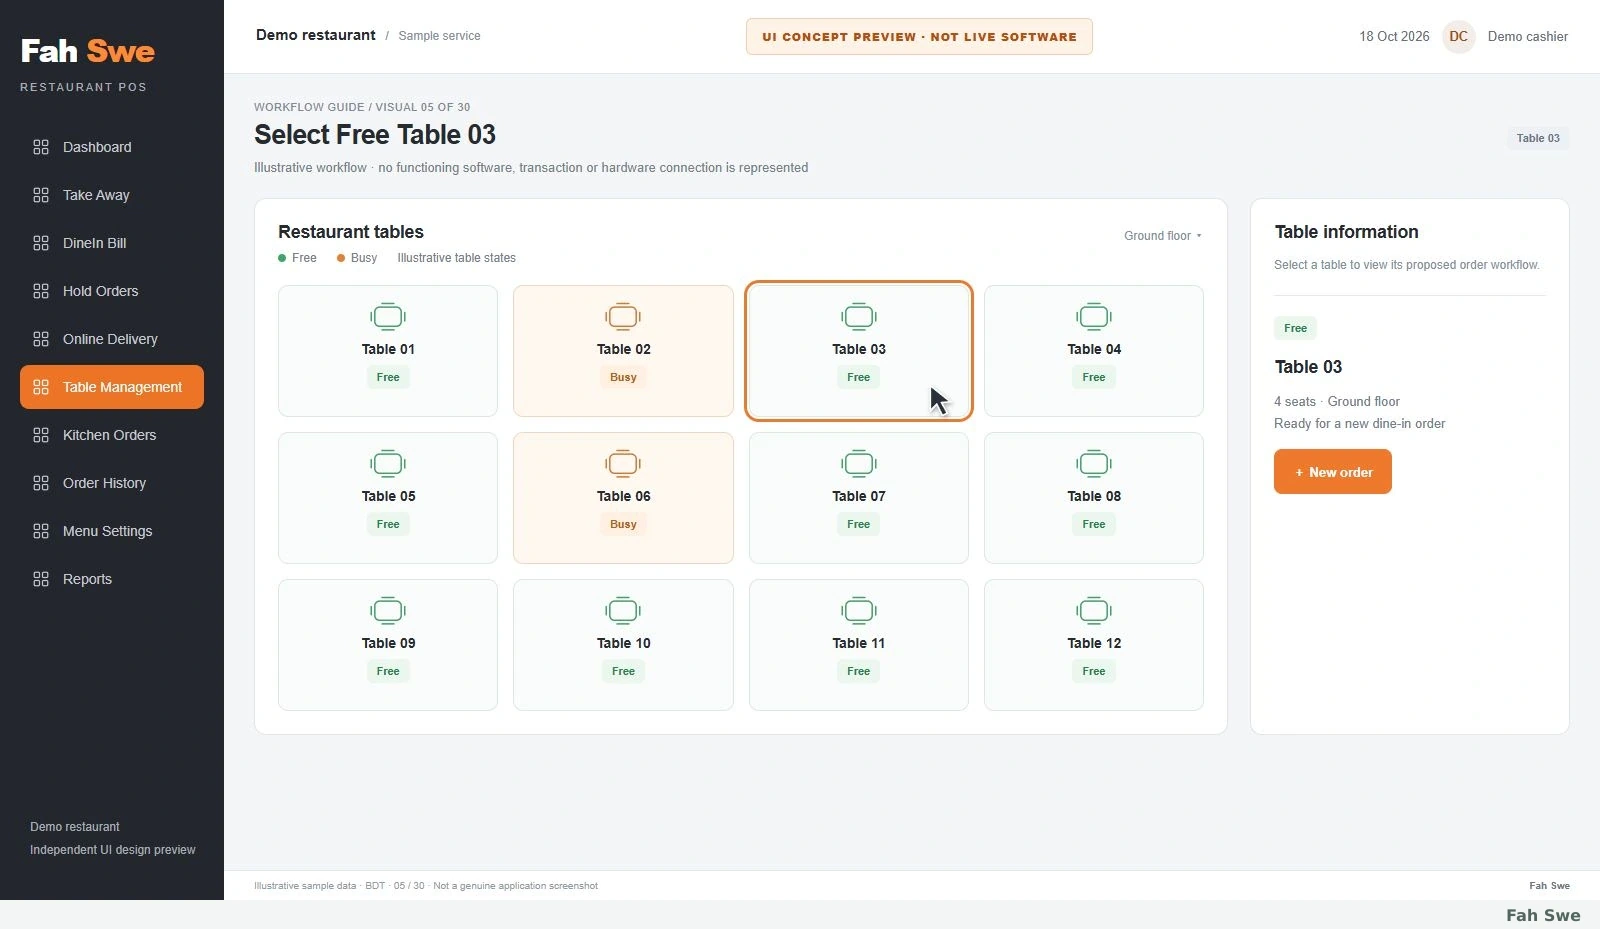Viewport: 1600px width, 929px height.
Task: Click the Table 03 chip in the page header
Action: tap(1538, 138)
